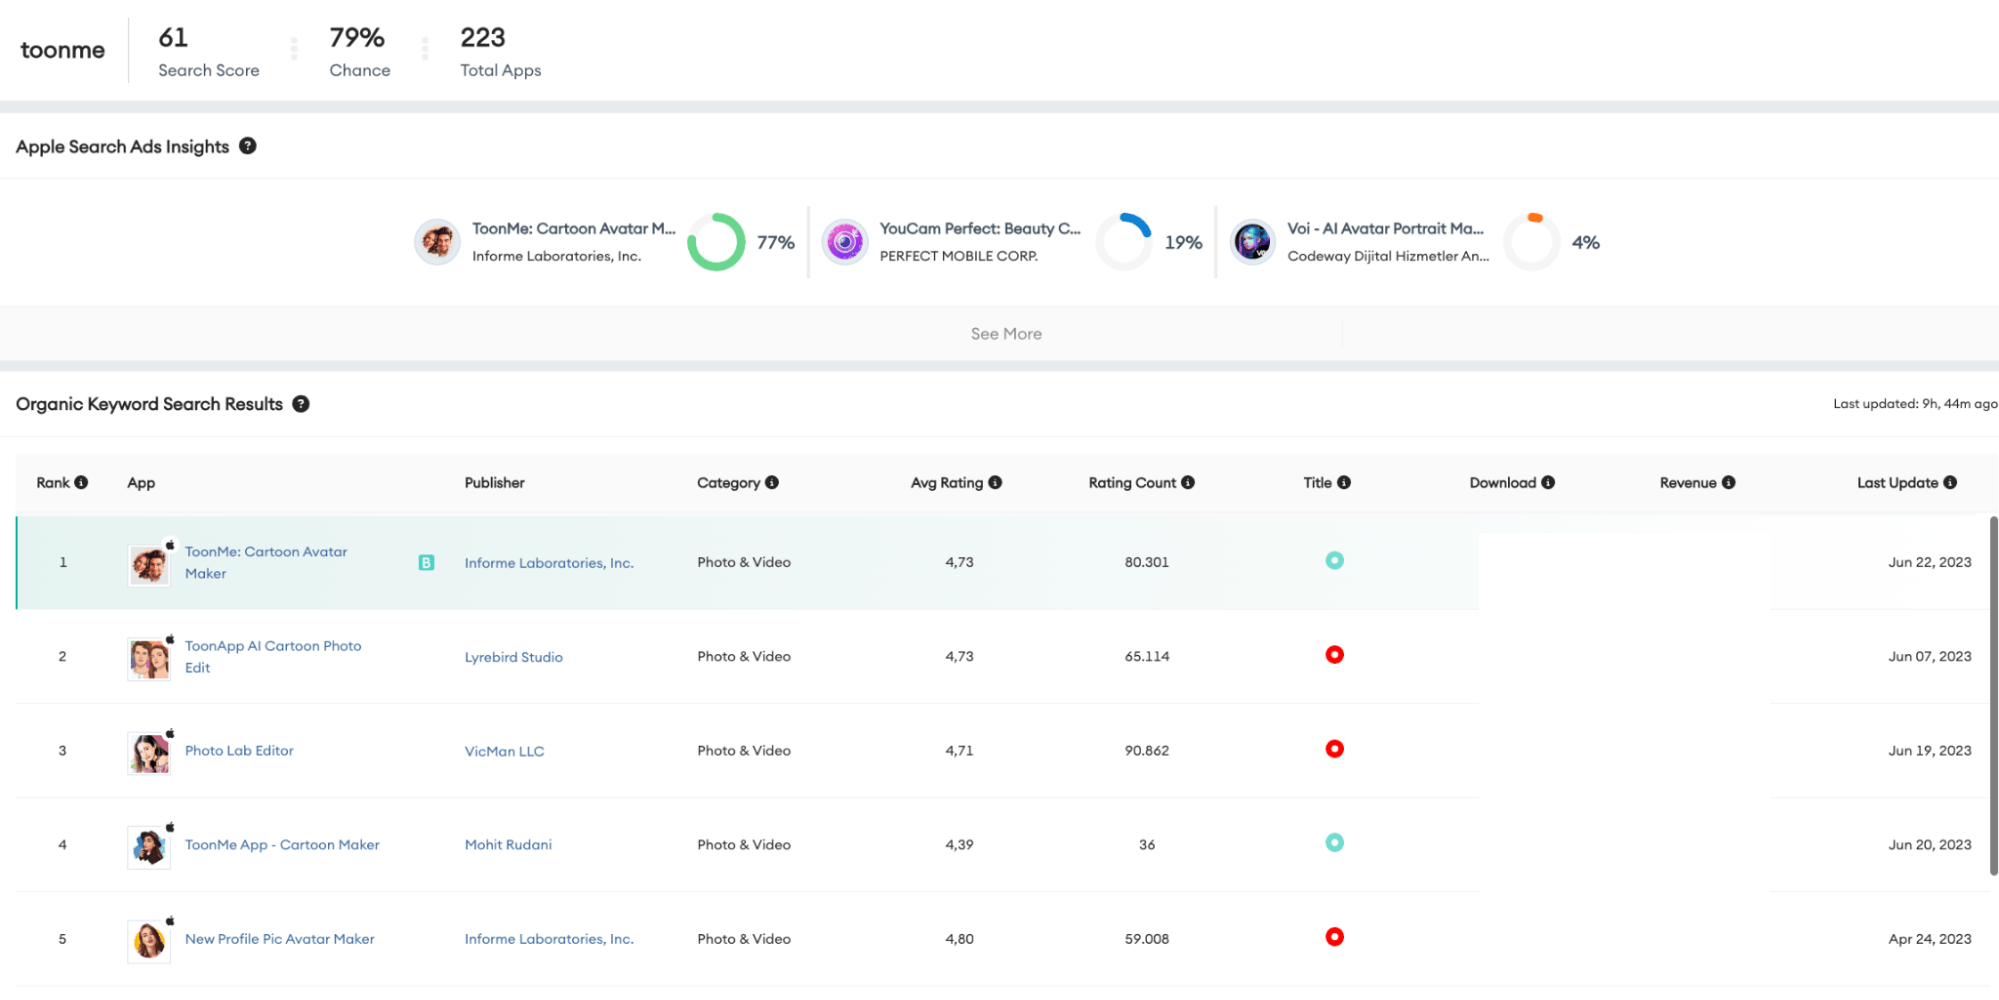This screenshot has height=1000, width=1999.
Task: Click the Jun 22, 2023 update date
Action: click(x=1930, y=563)
